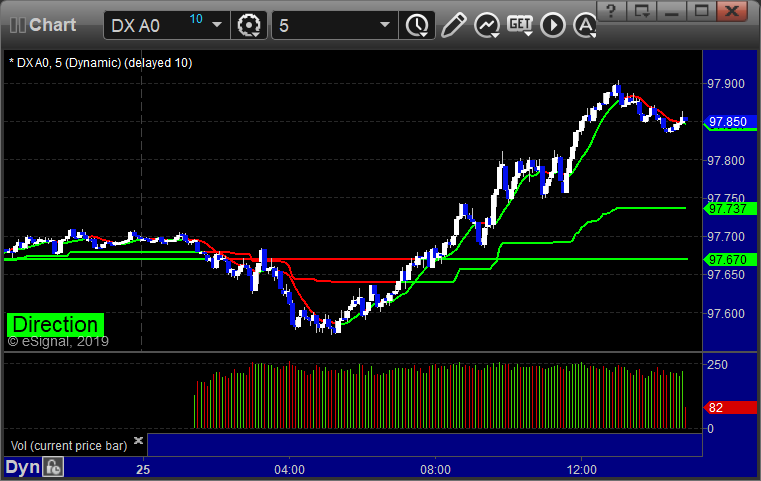Open the studies chart-line icon

[487, 25]
